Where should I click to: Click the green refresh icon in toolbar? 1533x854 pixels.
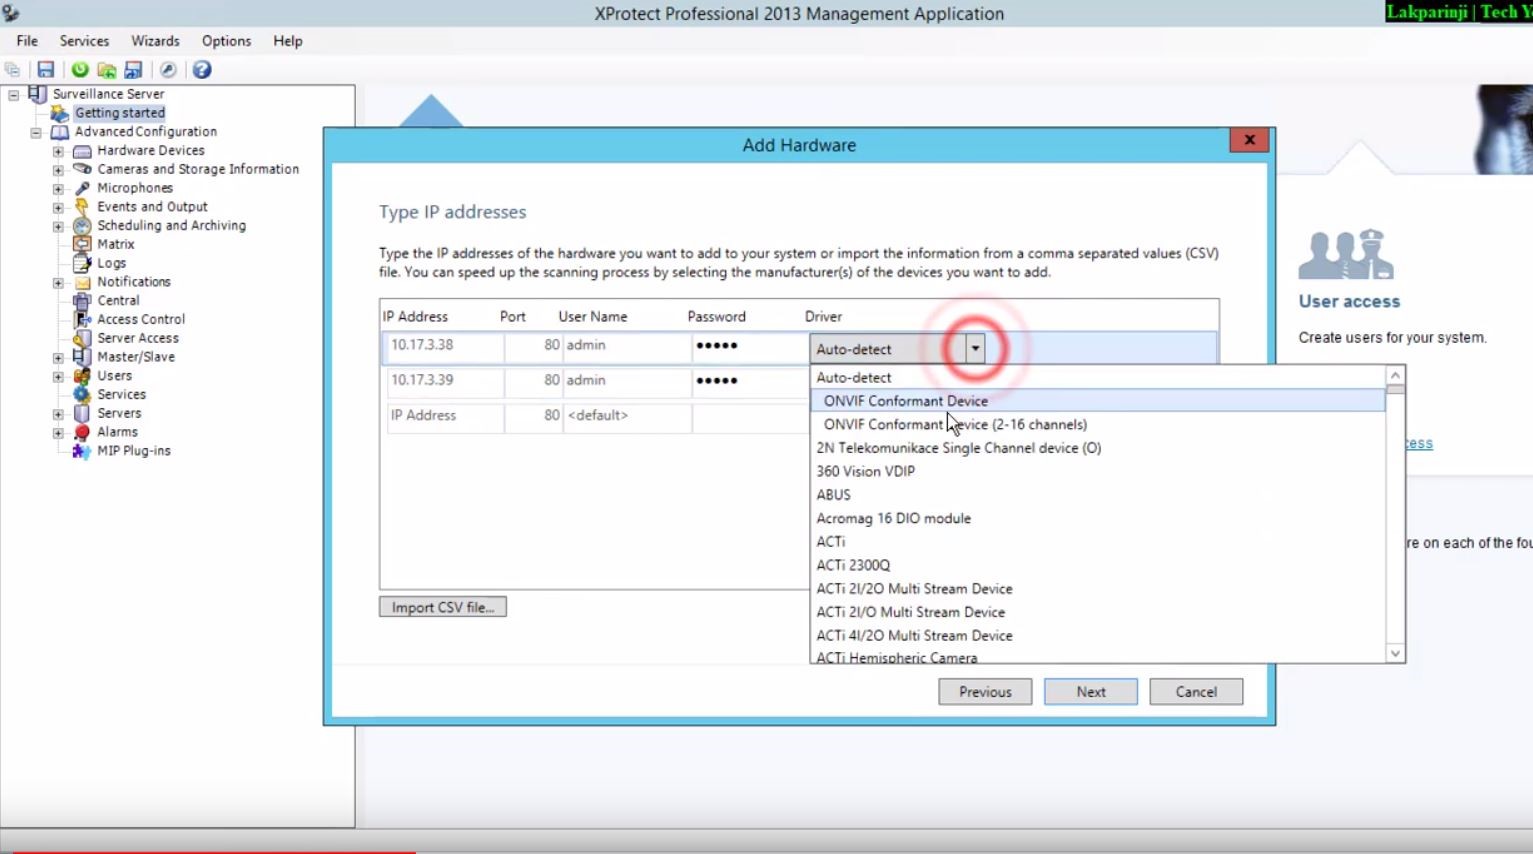pyautogui.click(x=80, y=70)
